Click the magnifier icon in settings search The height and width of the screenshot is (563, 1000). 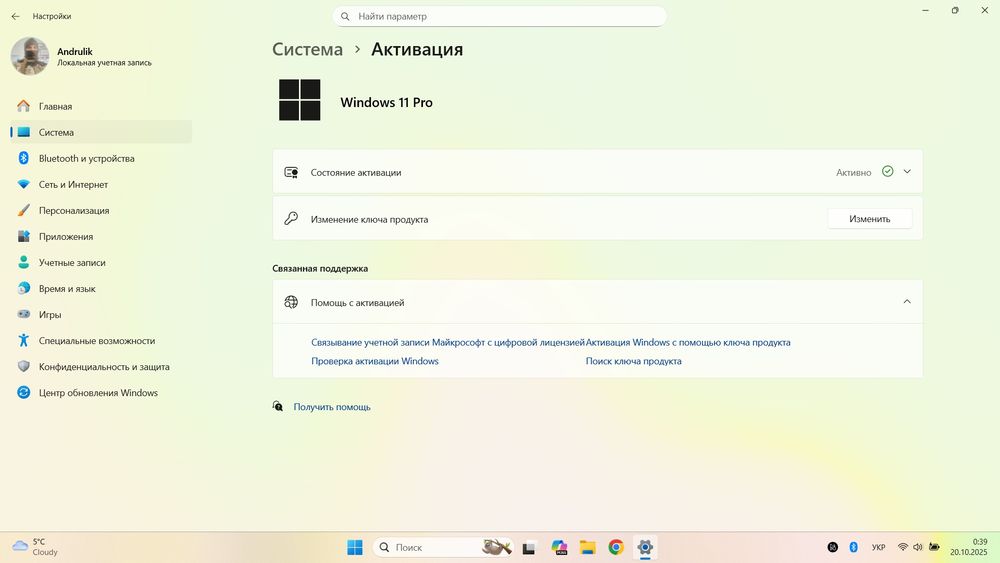[345, 17]
